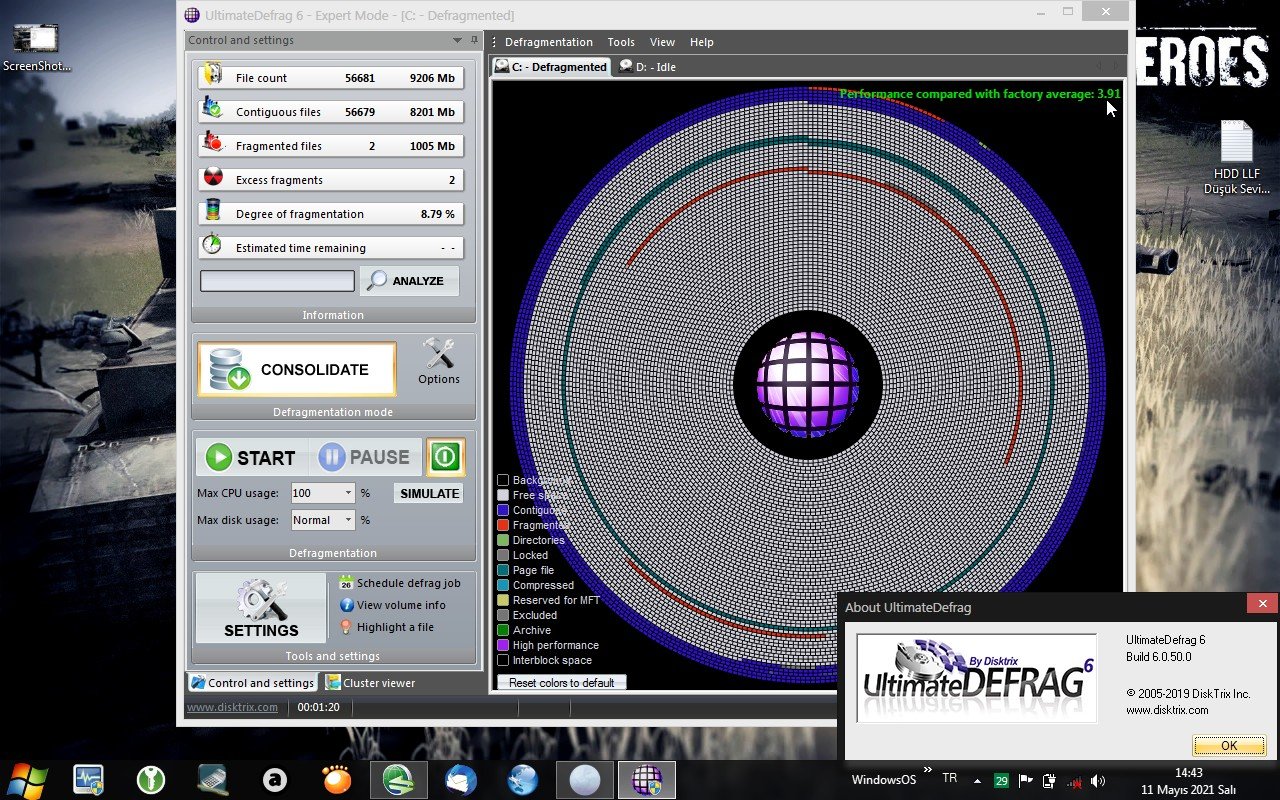1280x800 pixels.
Task: Click the Compressed legend color swatch
Action: [x=503, y=585]
